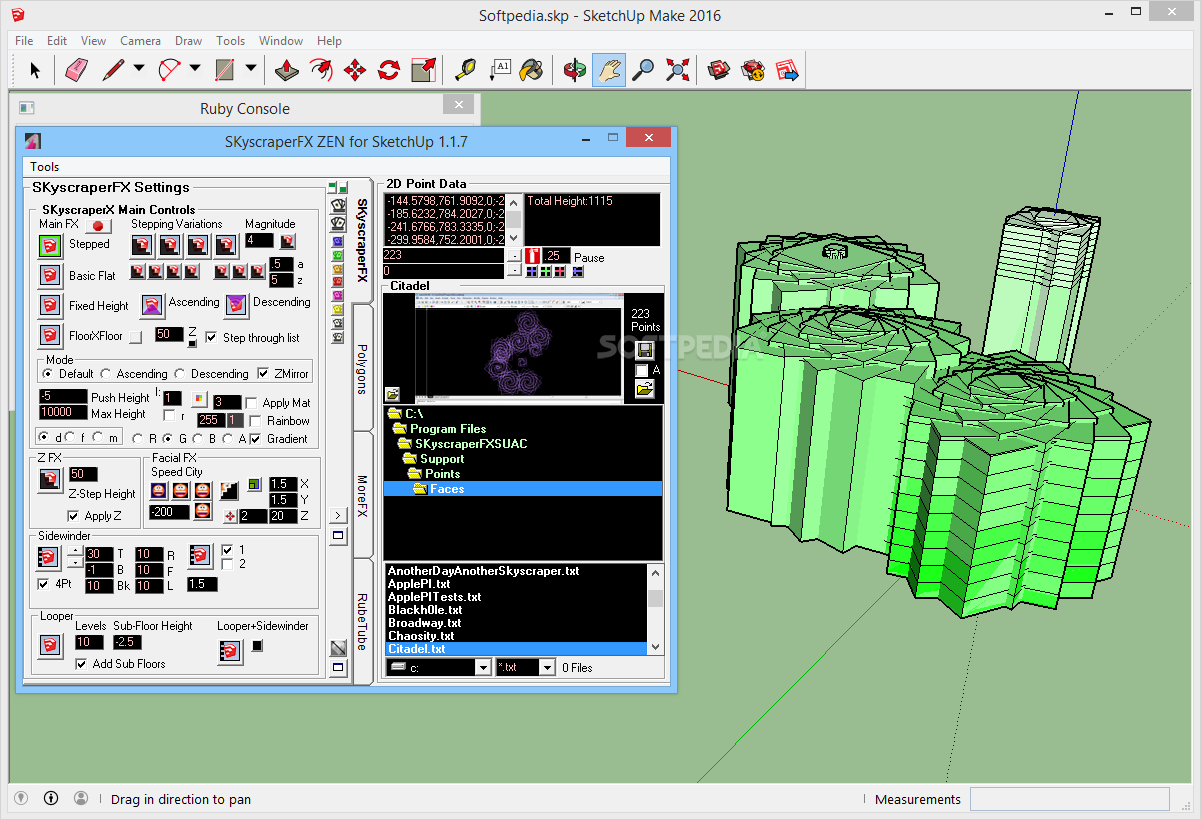Image resolution: width=1201 pixels, height=820 pixels.
Task: Click the FloorXFloor FX icon
Action: click(x=50, y=335)
